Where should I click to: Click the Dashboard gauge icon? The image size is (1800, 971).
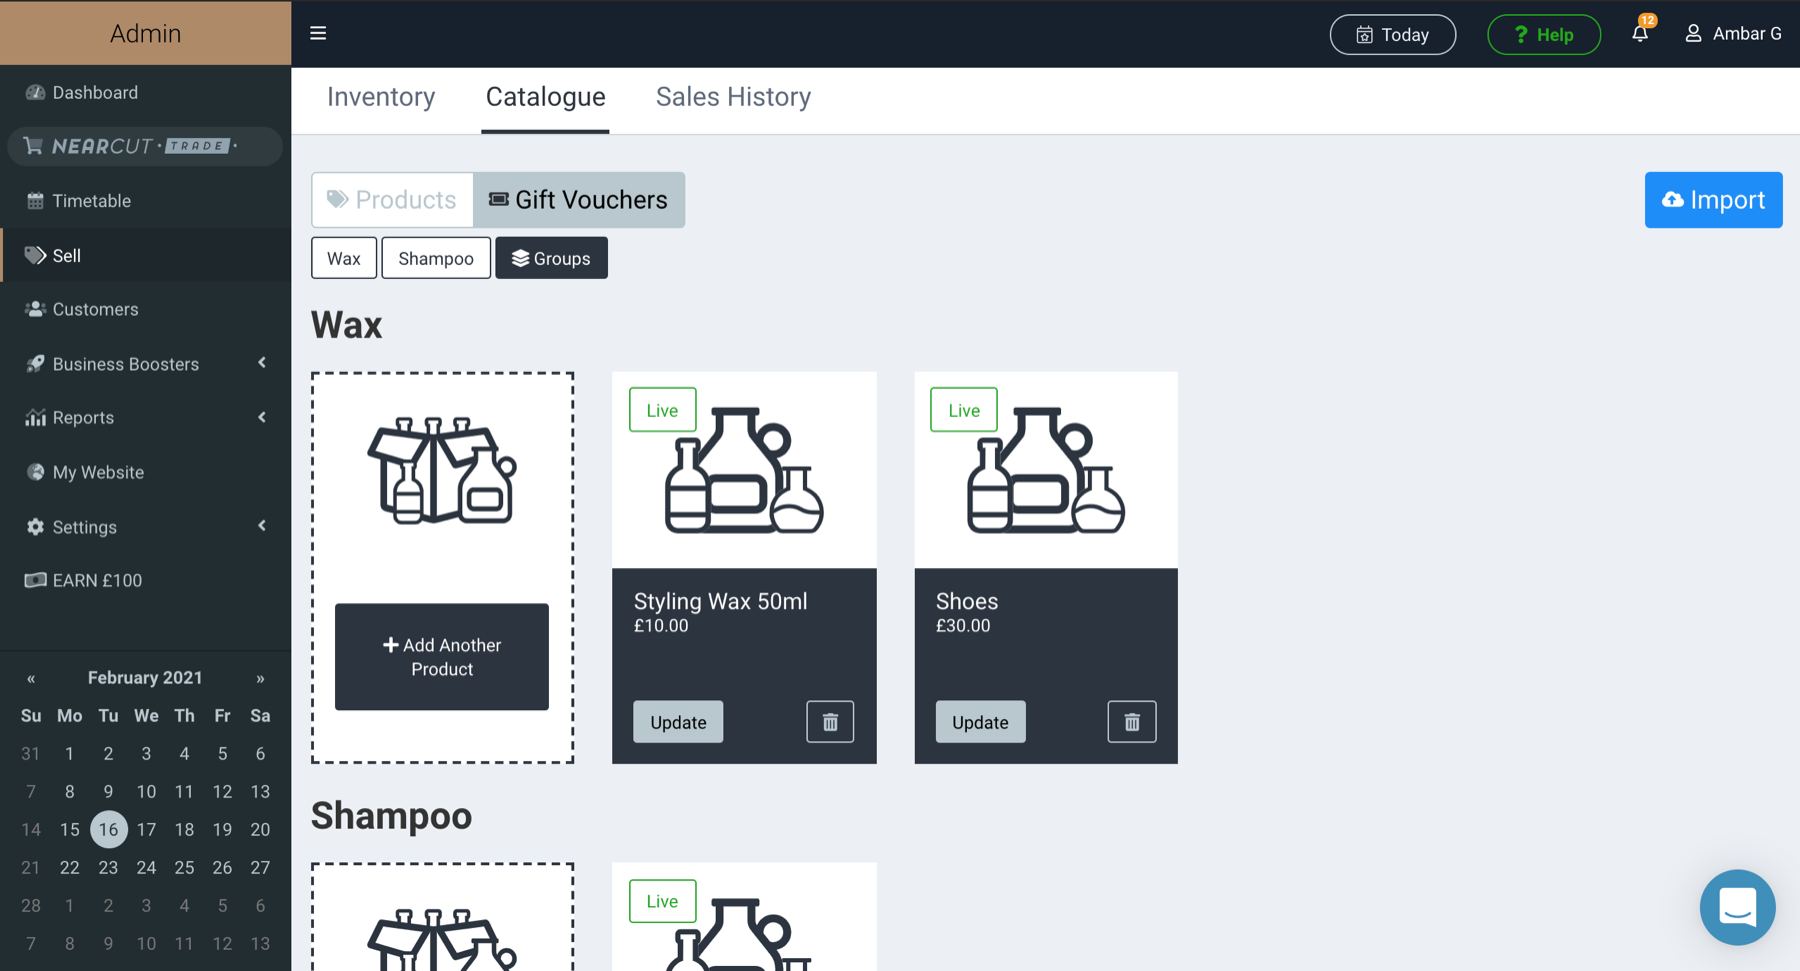[35, 92]
